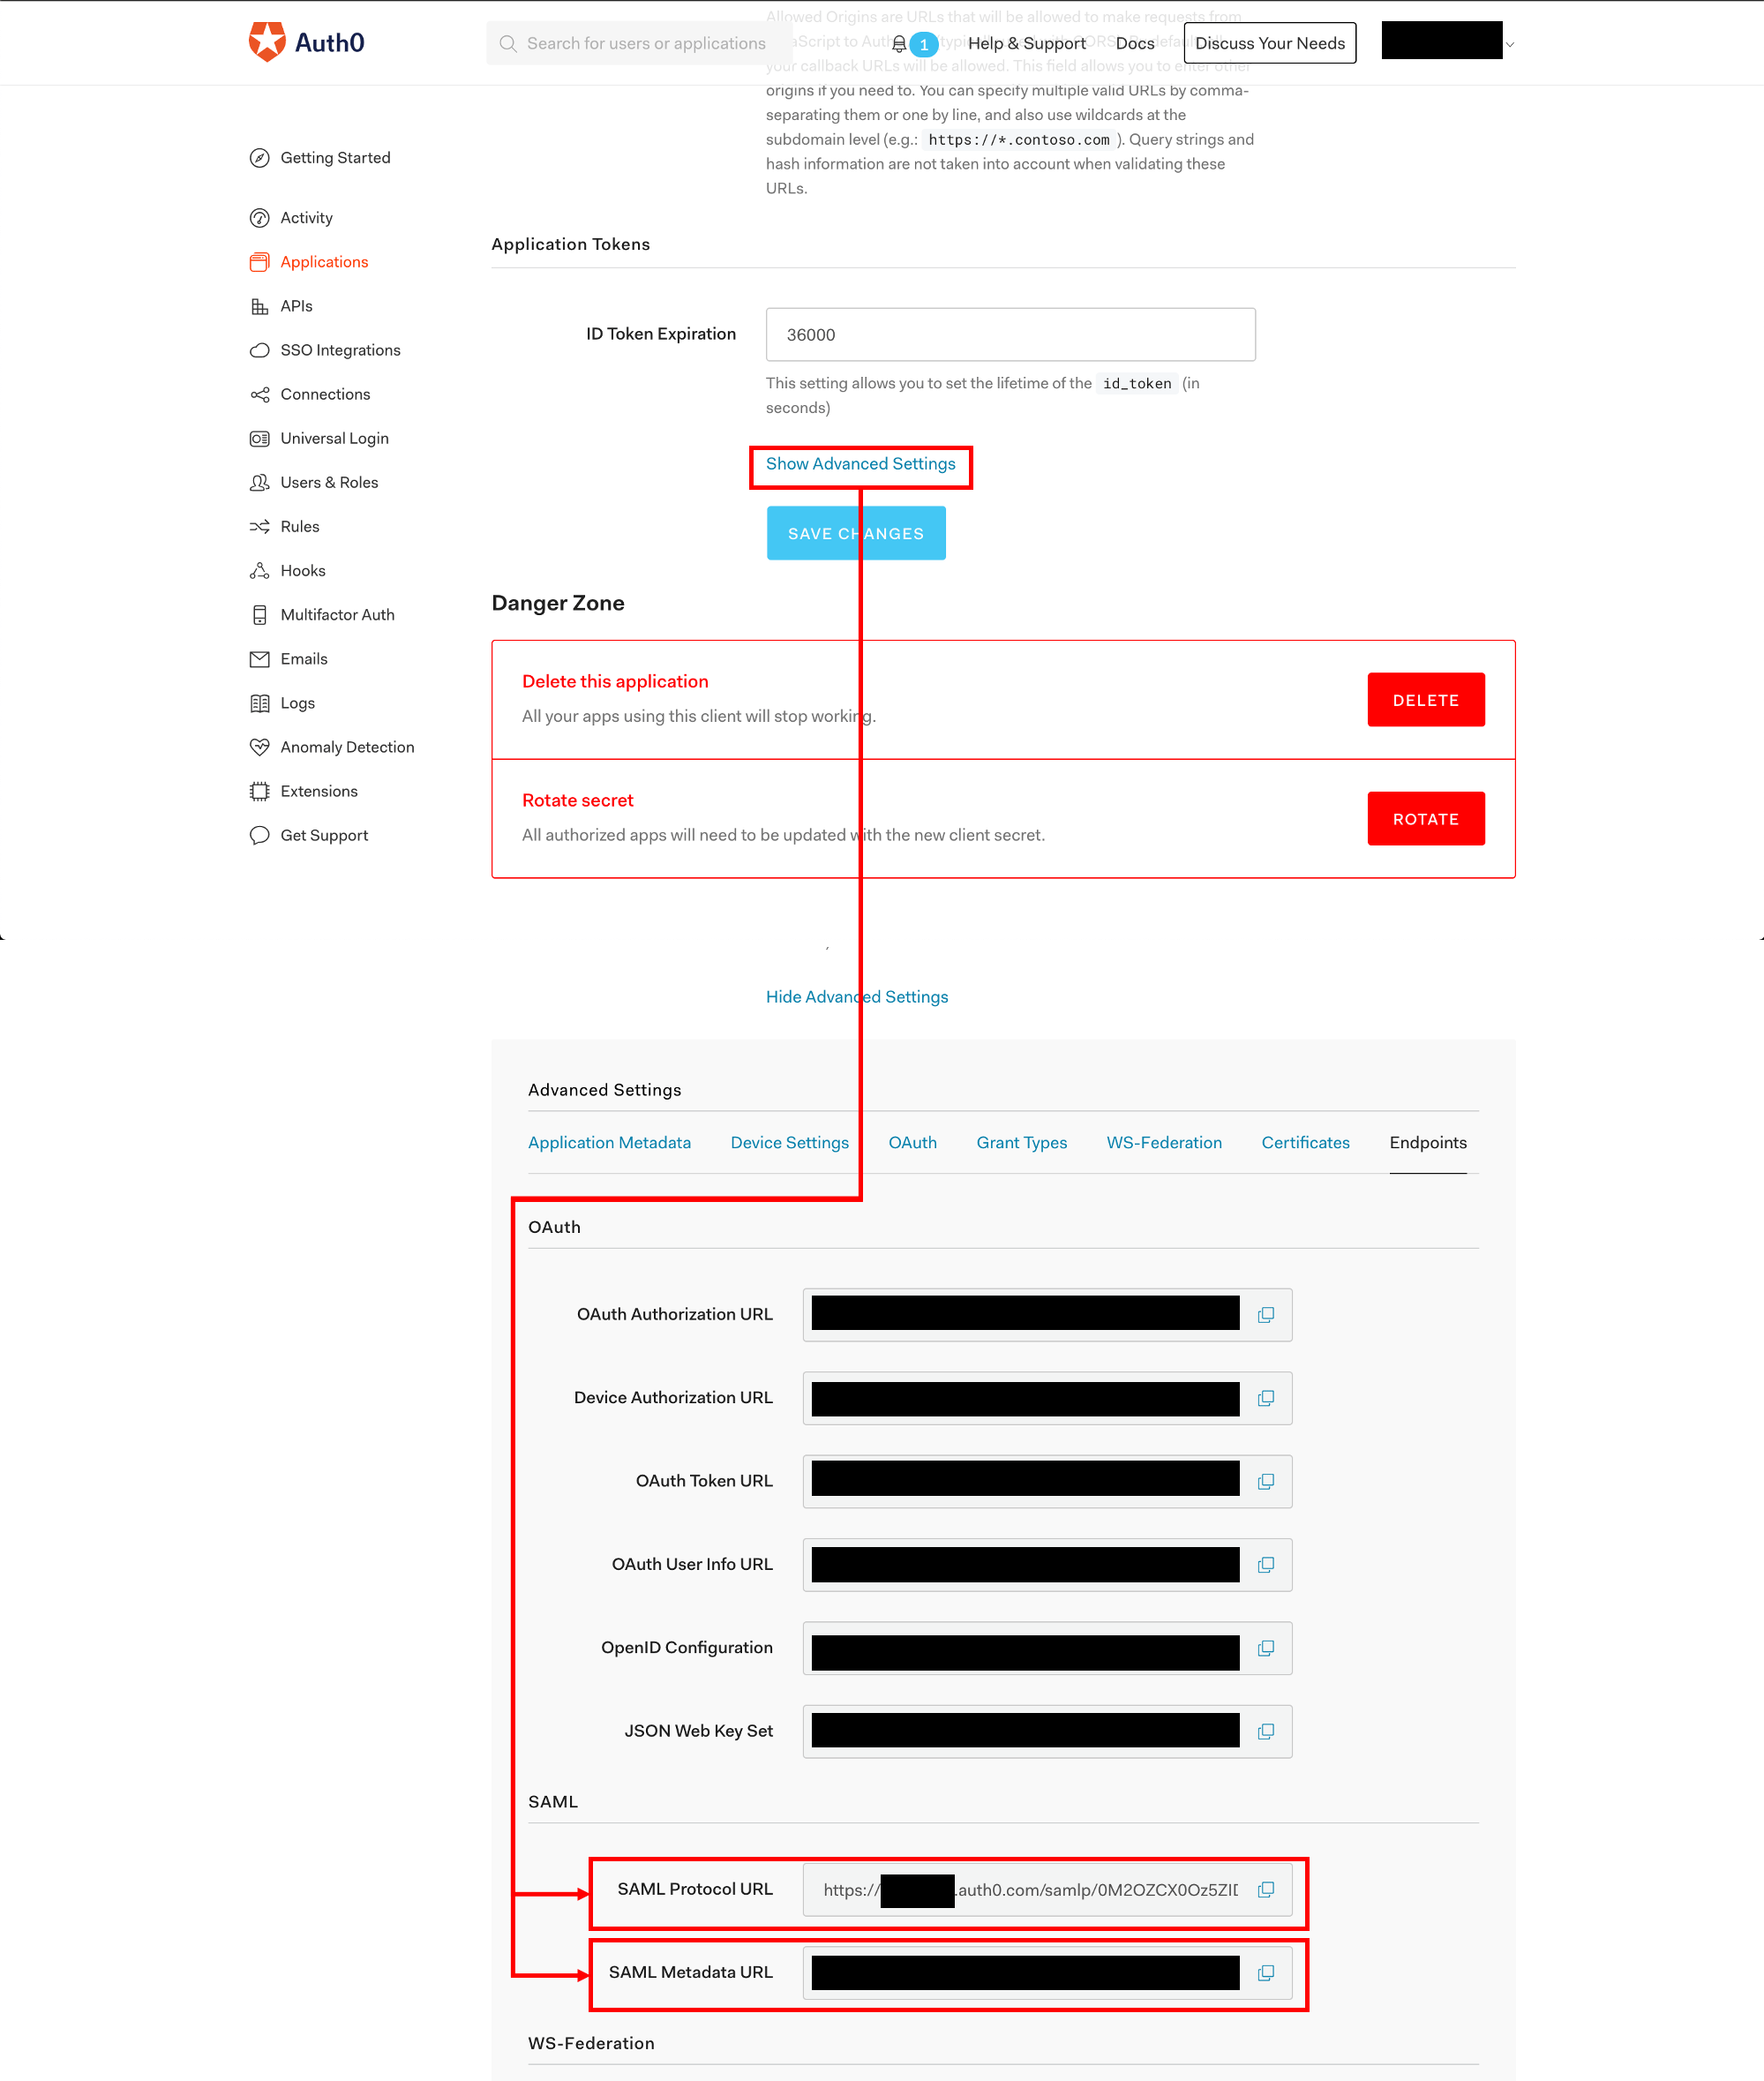Click the SAML Protocol URL field
The width and height of the screenshot is (1764, 2081).
[x=1047, y=1889]
